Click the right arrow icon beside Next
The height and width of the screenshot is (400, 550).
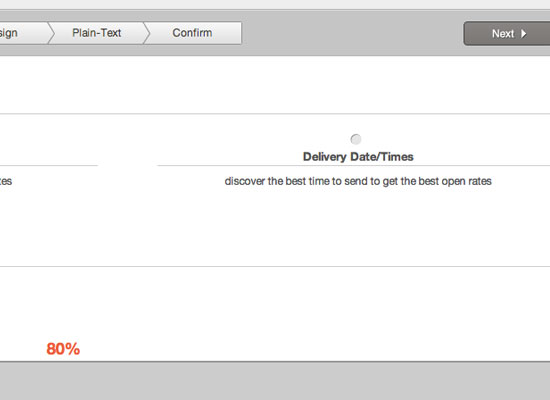[x=523, y=34]
